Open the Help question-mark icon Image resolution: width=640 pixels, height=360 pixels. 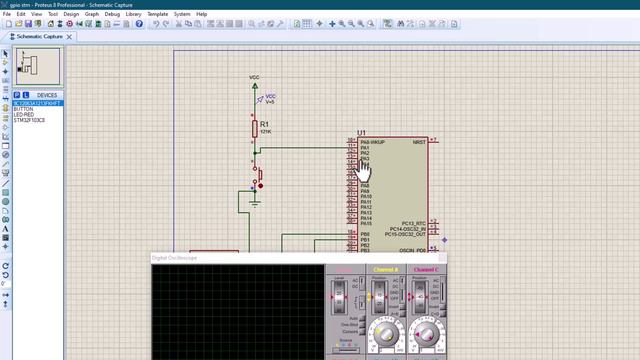pyautogui.click(x=139, y=24)
